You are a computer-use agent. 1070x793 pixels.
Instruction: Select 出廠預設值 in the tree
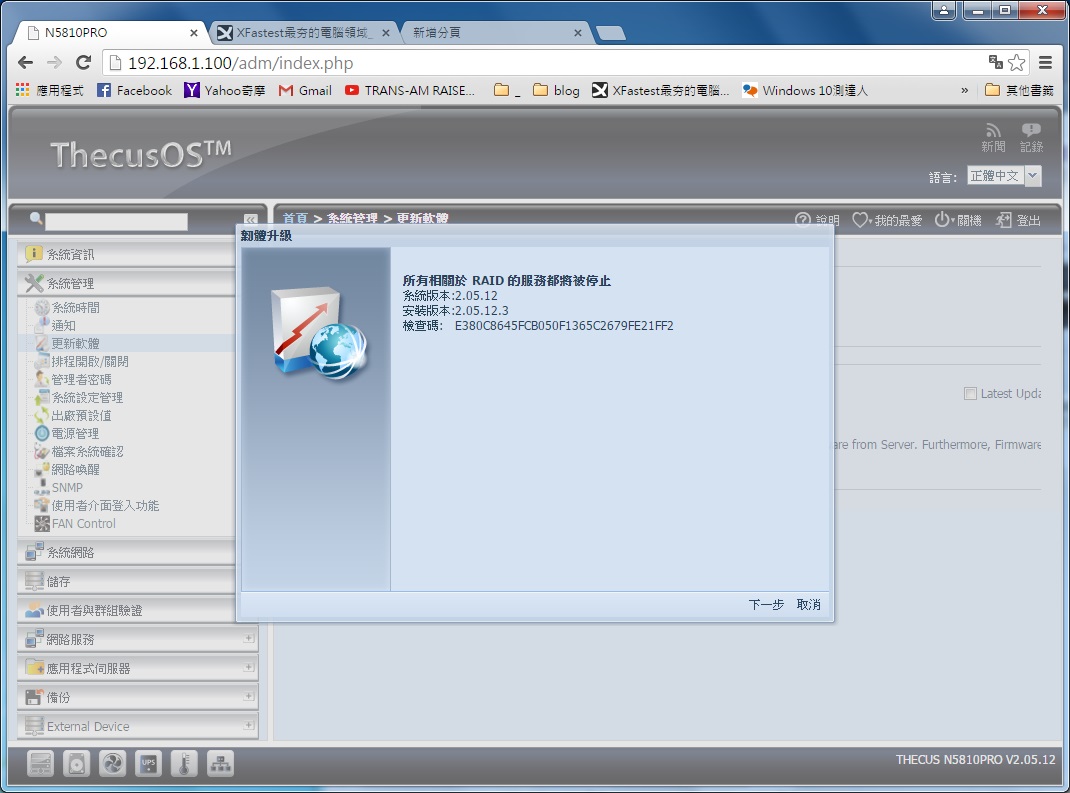81,416
